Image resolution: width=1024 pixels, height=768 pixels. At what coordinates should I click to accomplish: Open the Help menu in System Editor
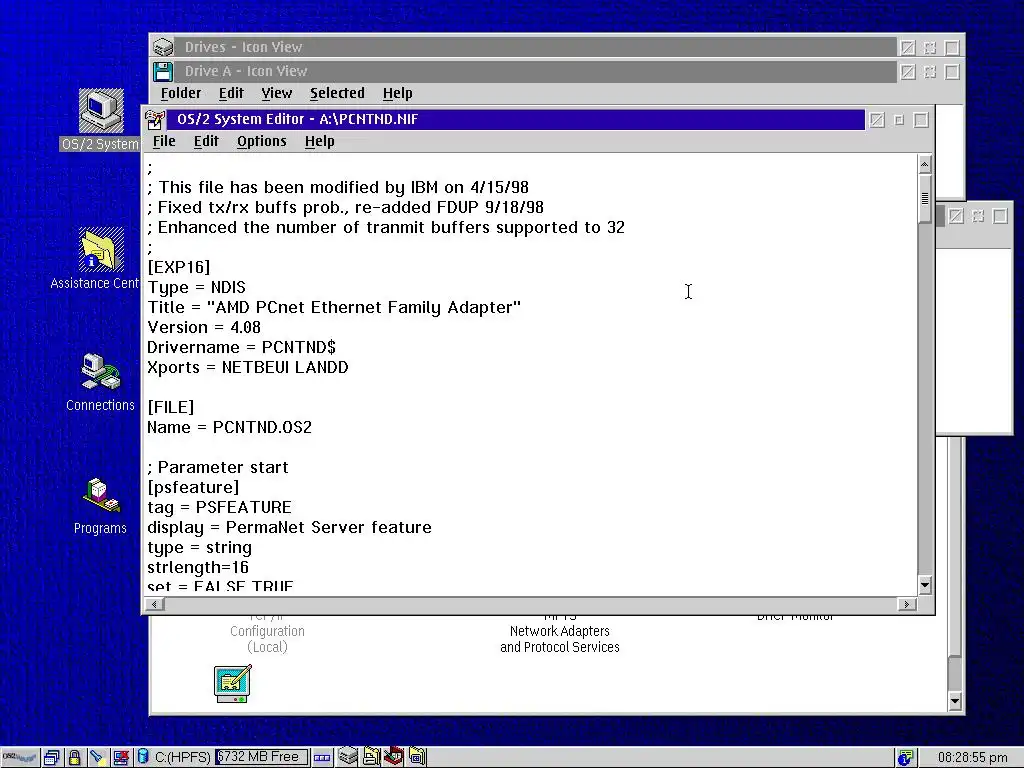point(319,141)
